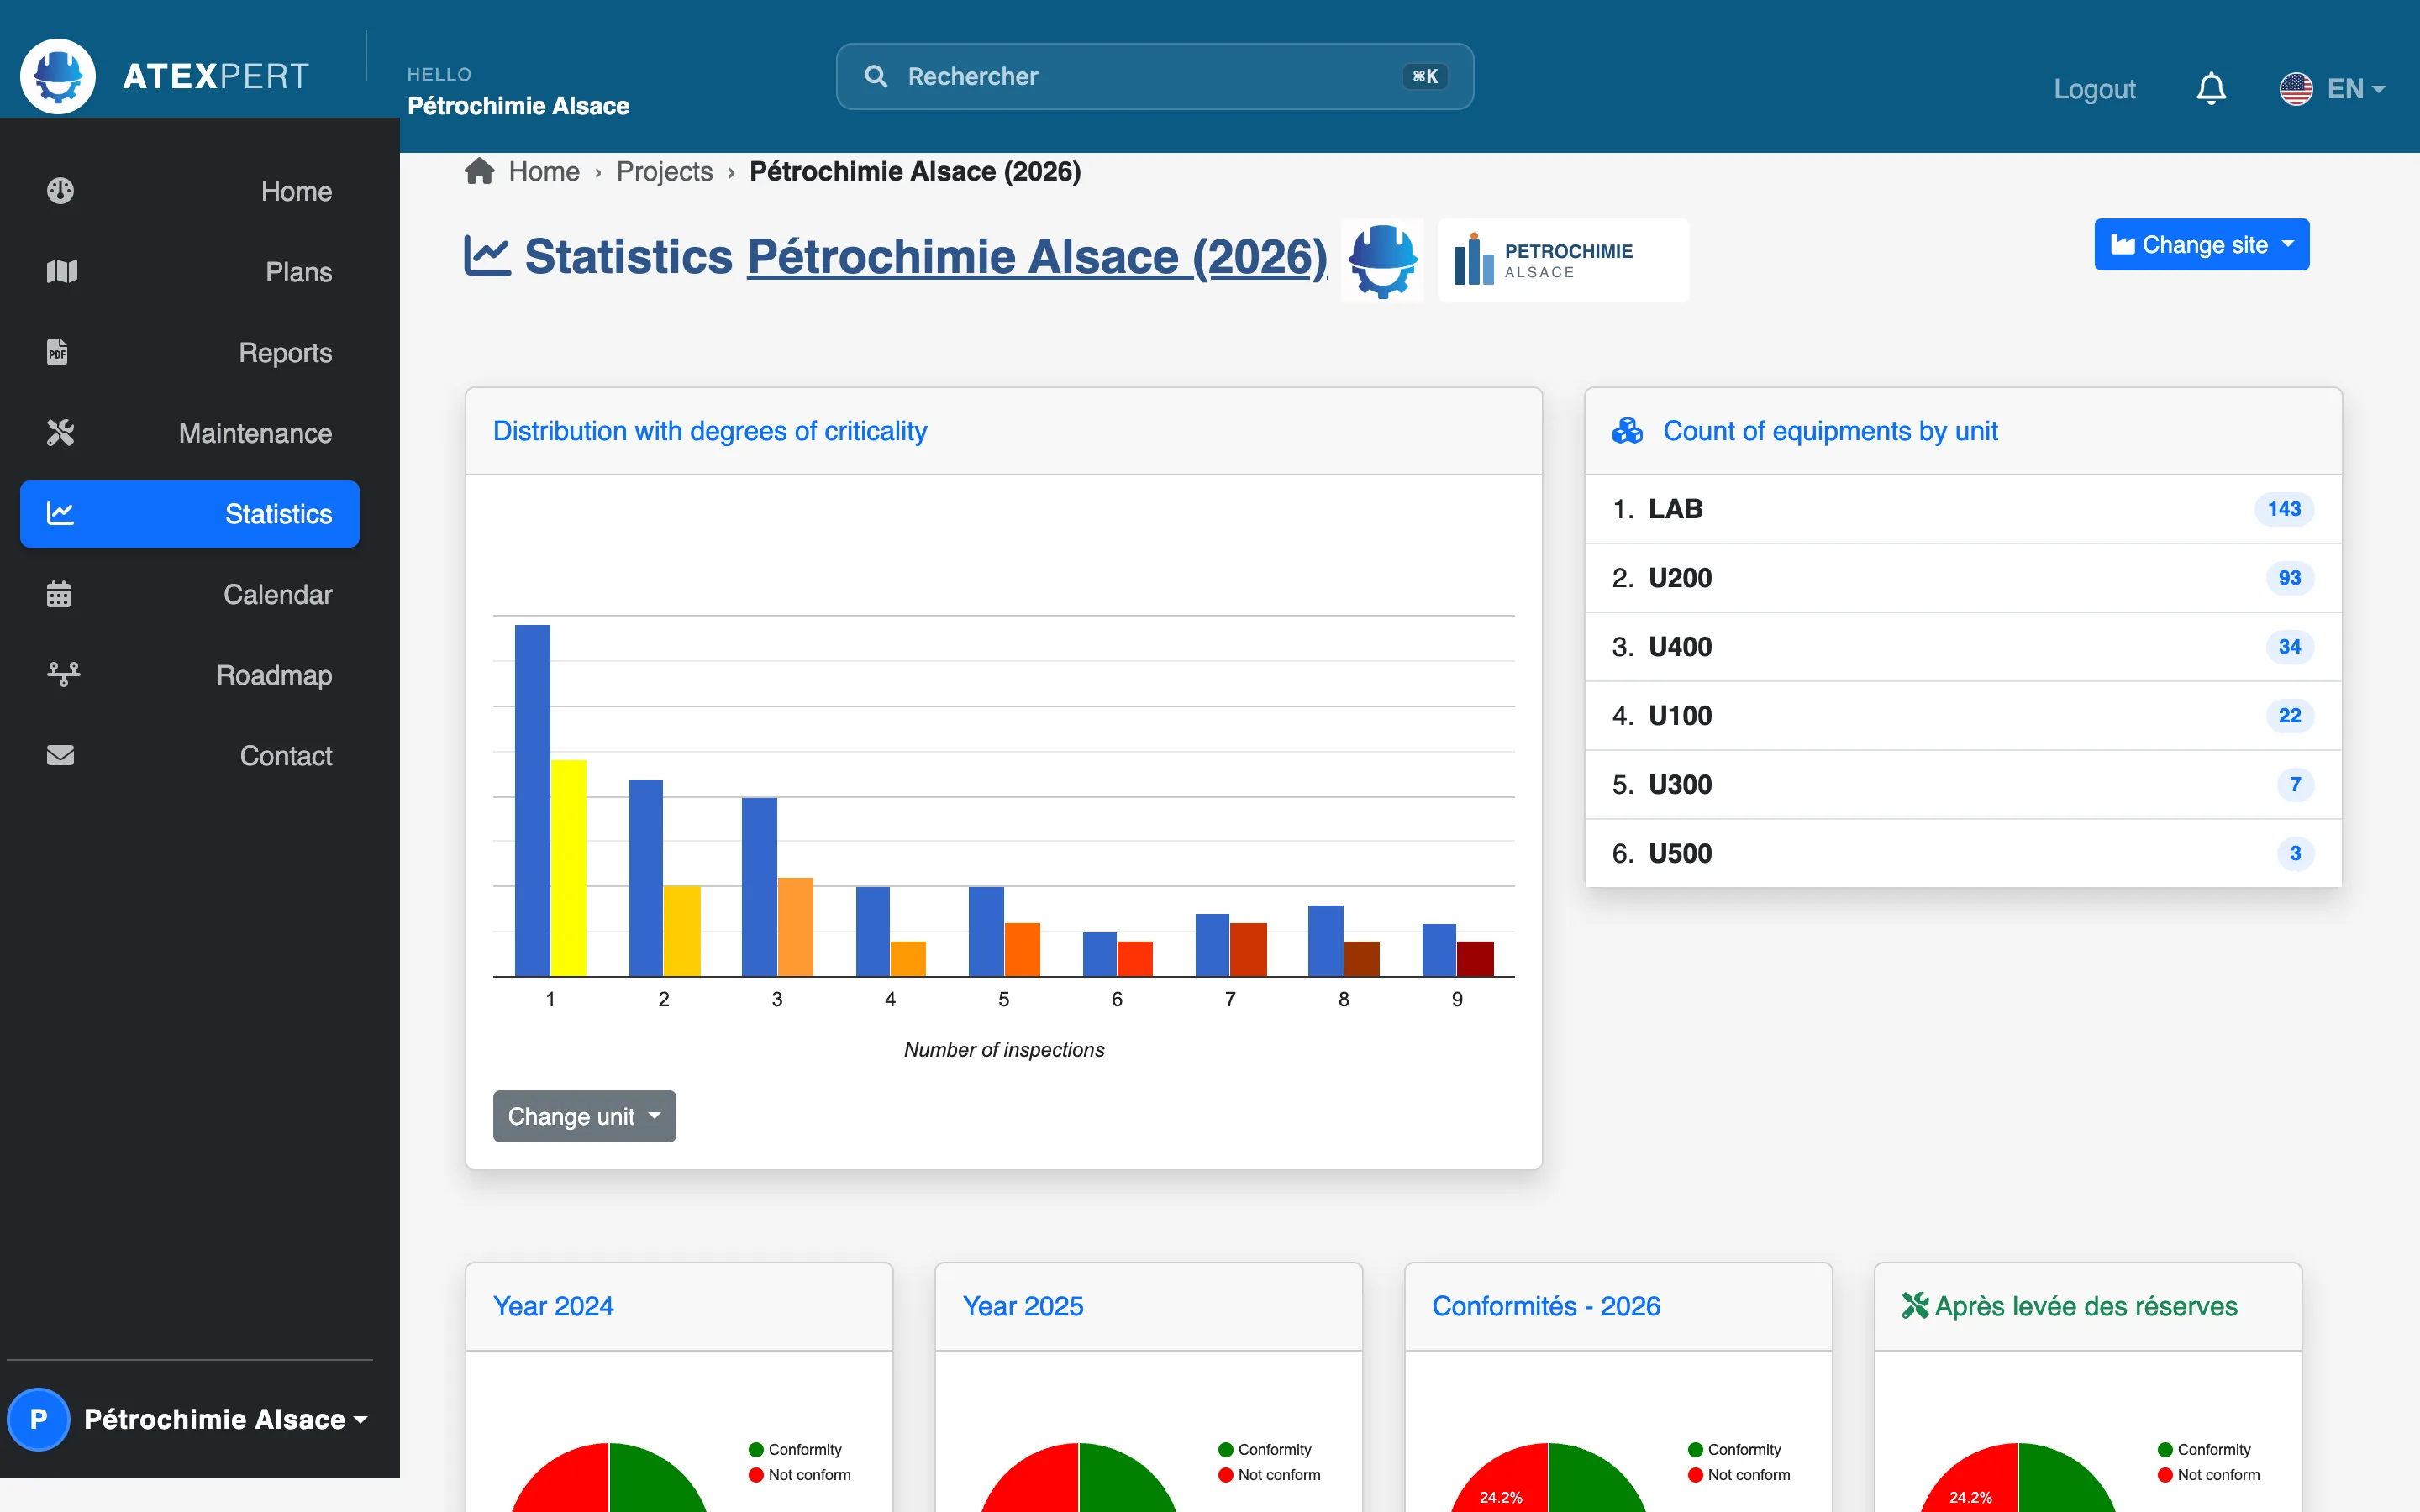Screen dimensions: 2420x1512
Task: Toggle Conformity legend in Conformités - 2026
Action: click(1734, 1449)
